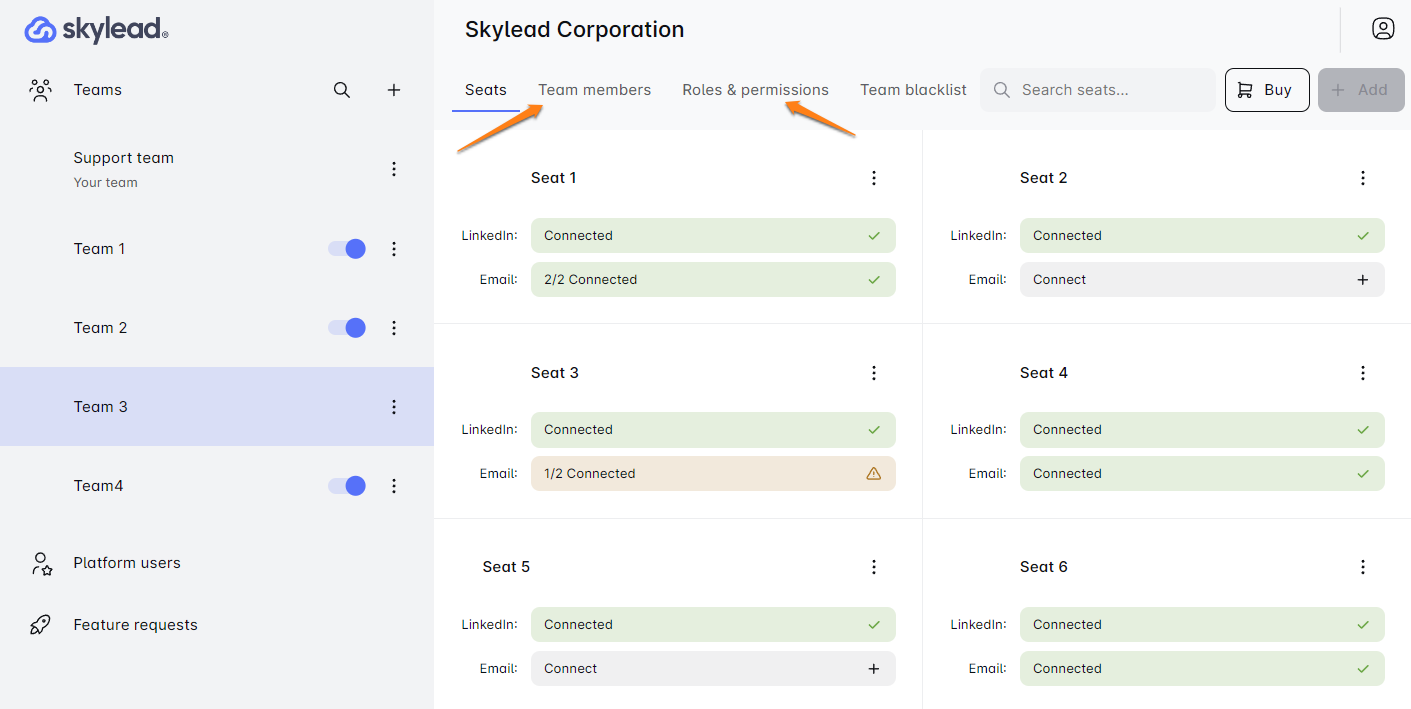This screenshot has width=1411, height=709.
Task: Select Team 3 in the sidebar
Action: click(x=101, y=407)
